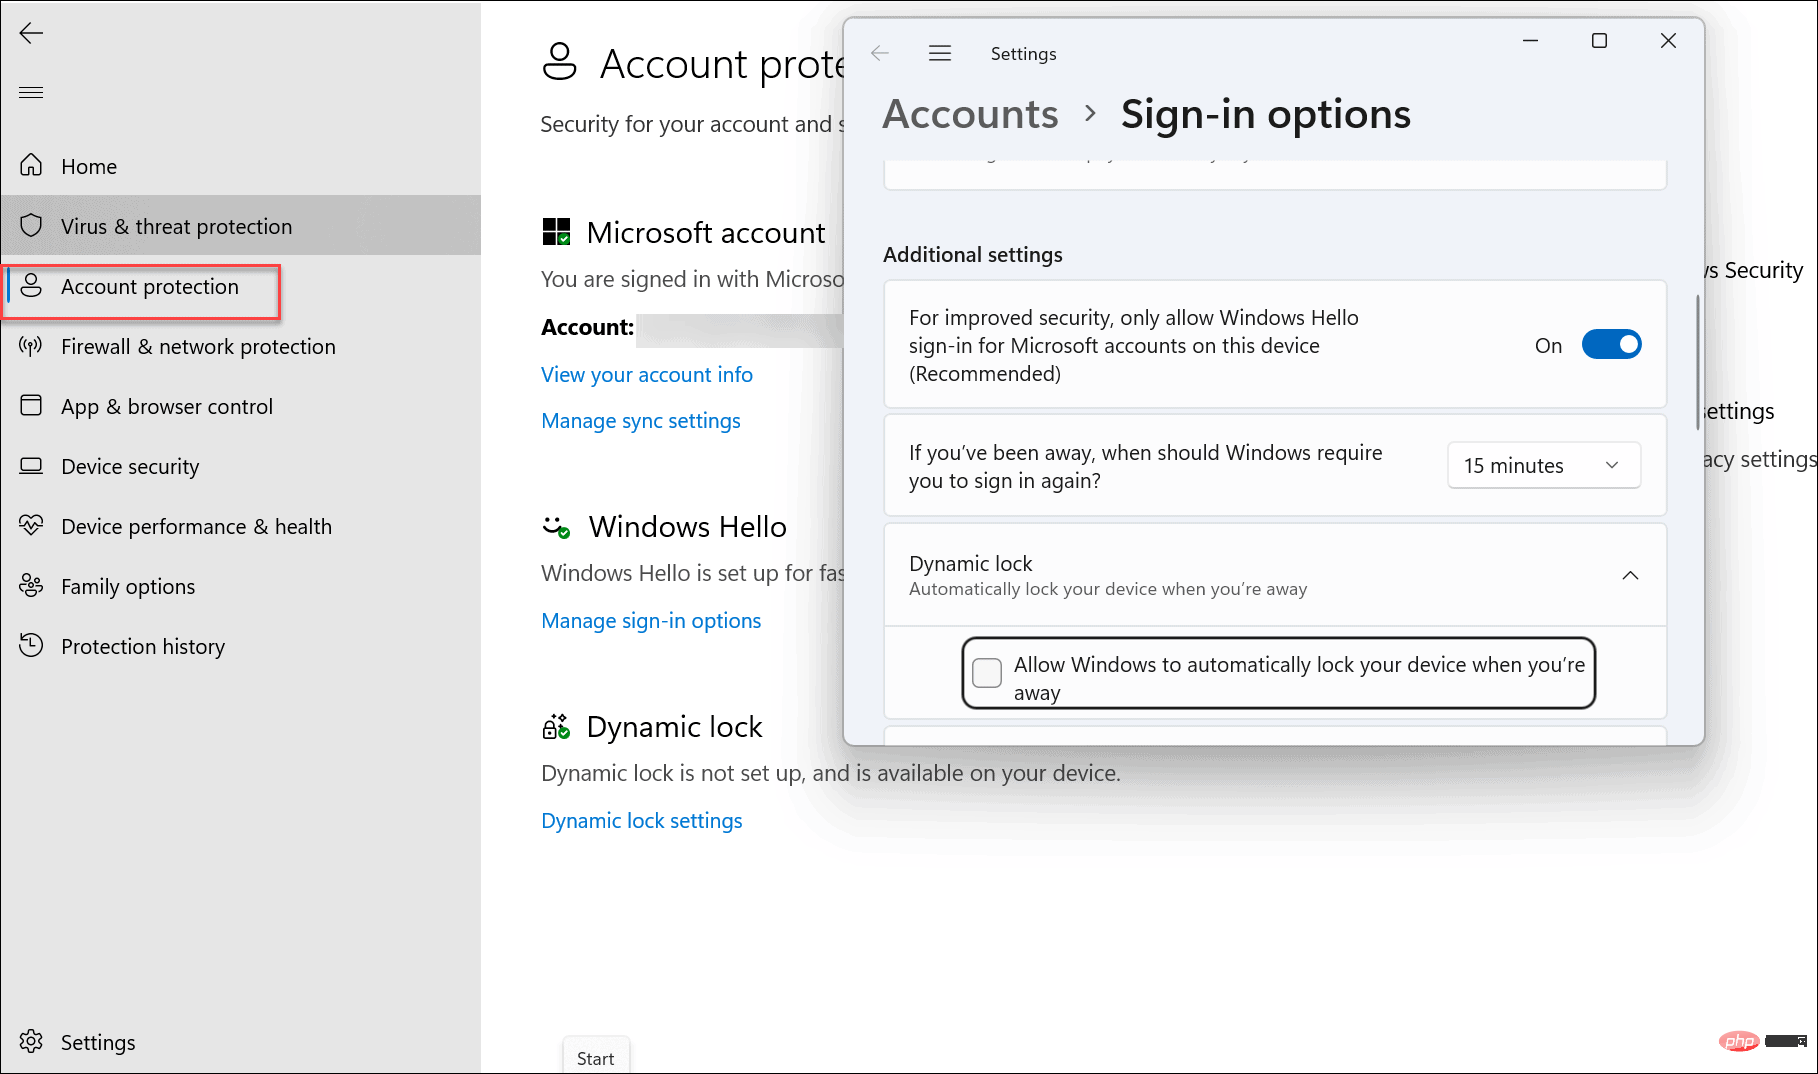Open Dynamic lock settings link
Image resolution: width=1818 pixels, height=1074 pixels.
641,819
